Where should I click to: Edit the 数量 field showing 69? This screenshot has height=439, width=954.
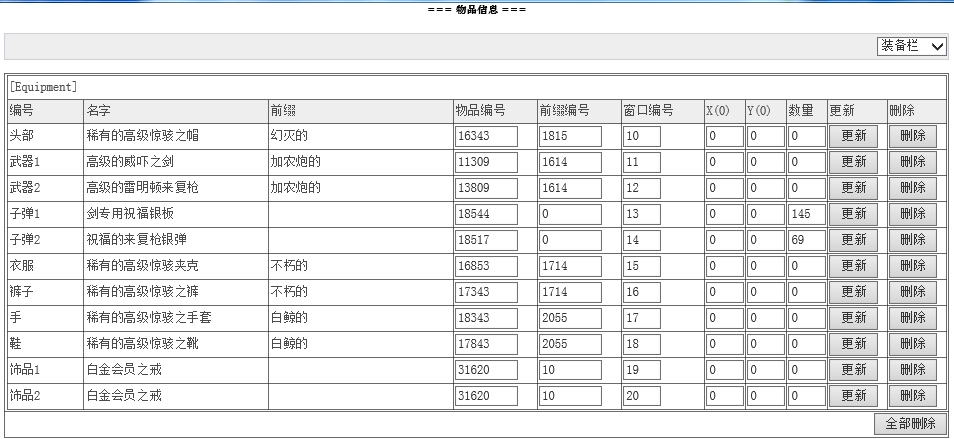pos(806,240)
